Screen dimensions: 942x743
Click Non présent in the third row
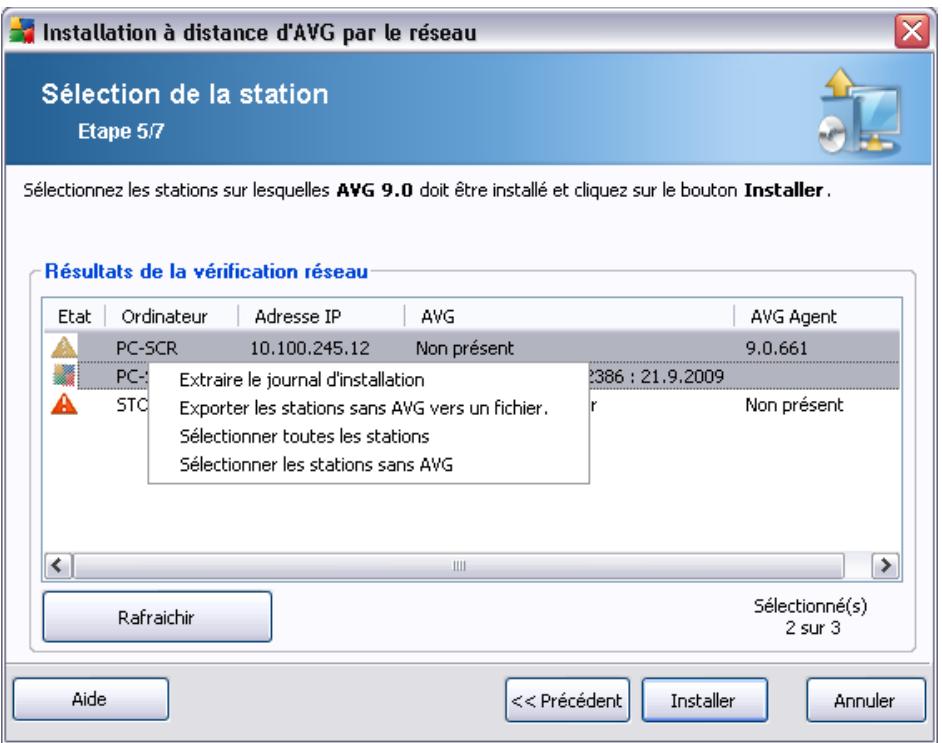[794, 405]
